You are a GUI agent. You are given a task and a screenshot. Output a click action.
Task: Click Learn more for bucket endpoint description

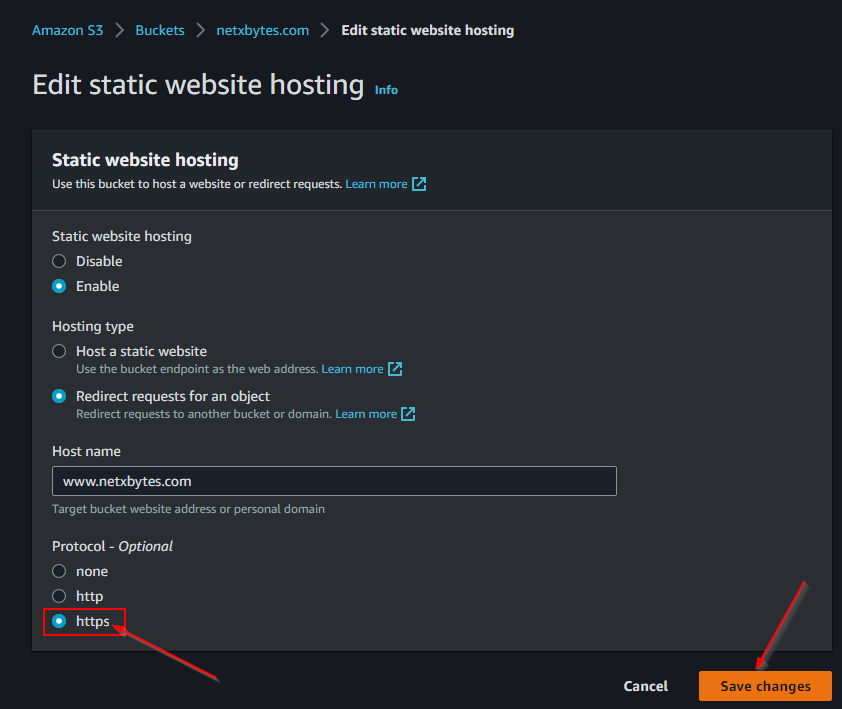tap(352, 369)
